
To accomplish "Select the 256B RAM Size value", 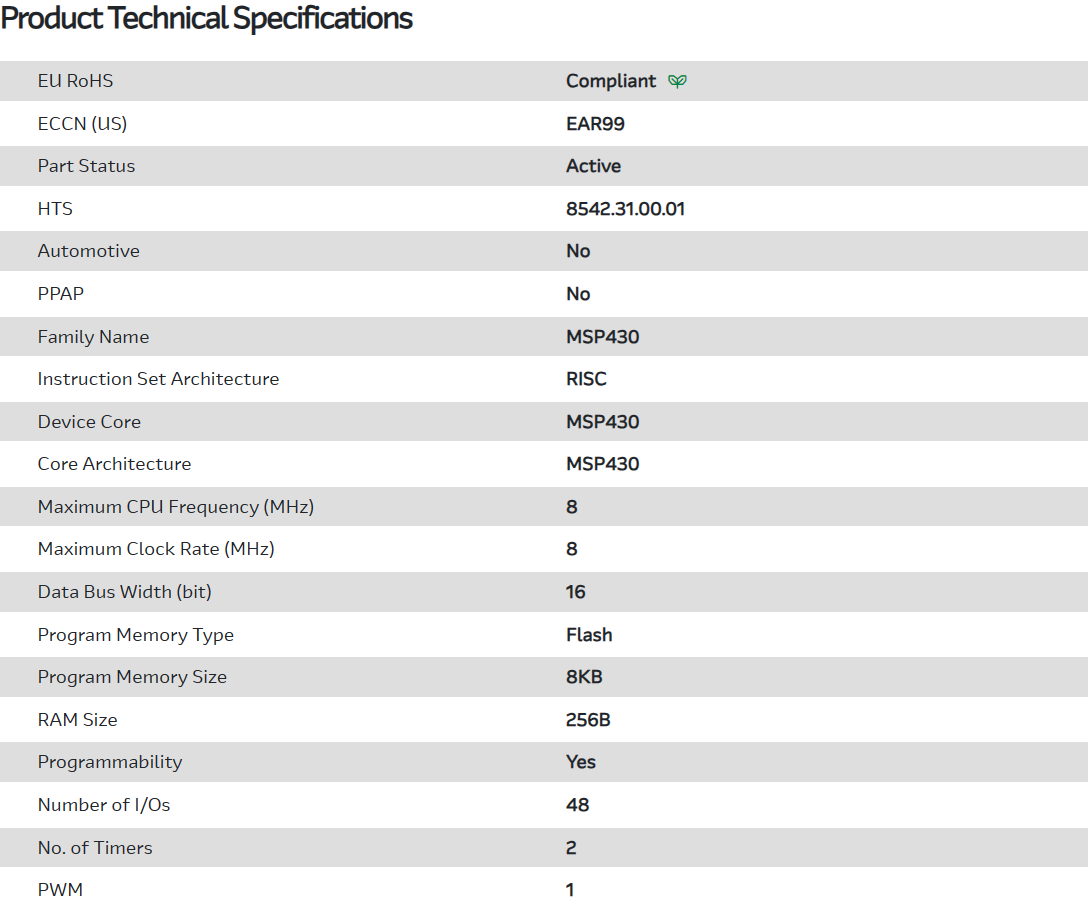I will (588, 720).
